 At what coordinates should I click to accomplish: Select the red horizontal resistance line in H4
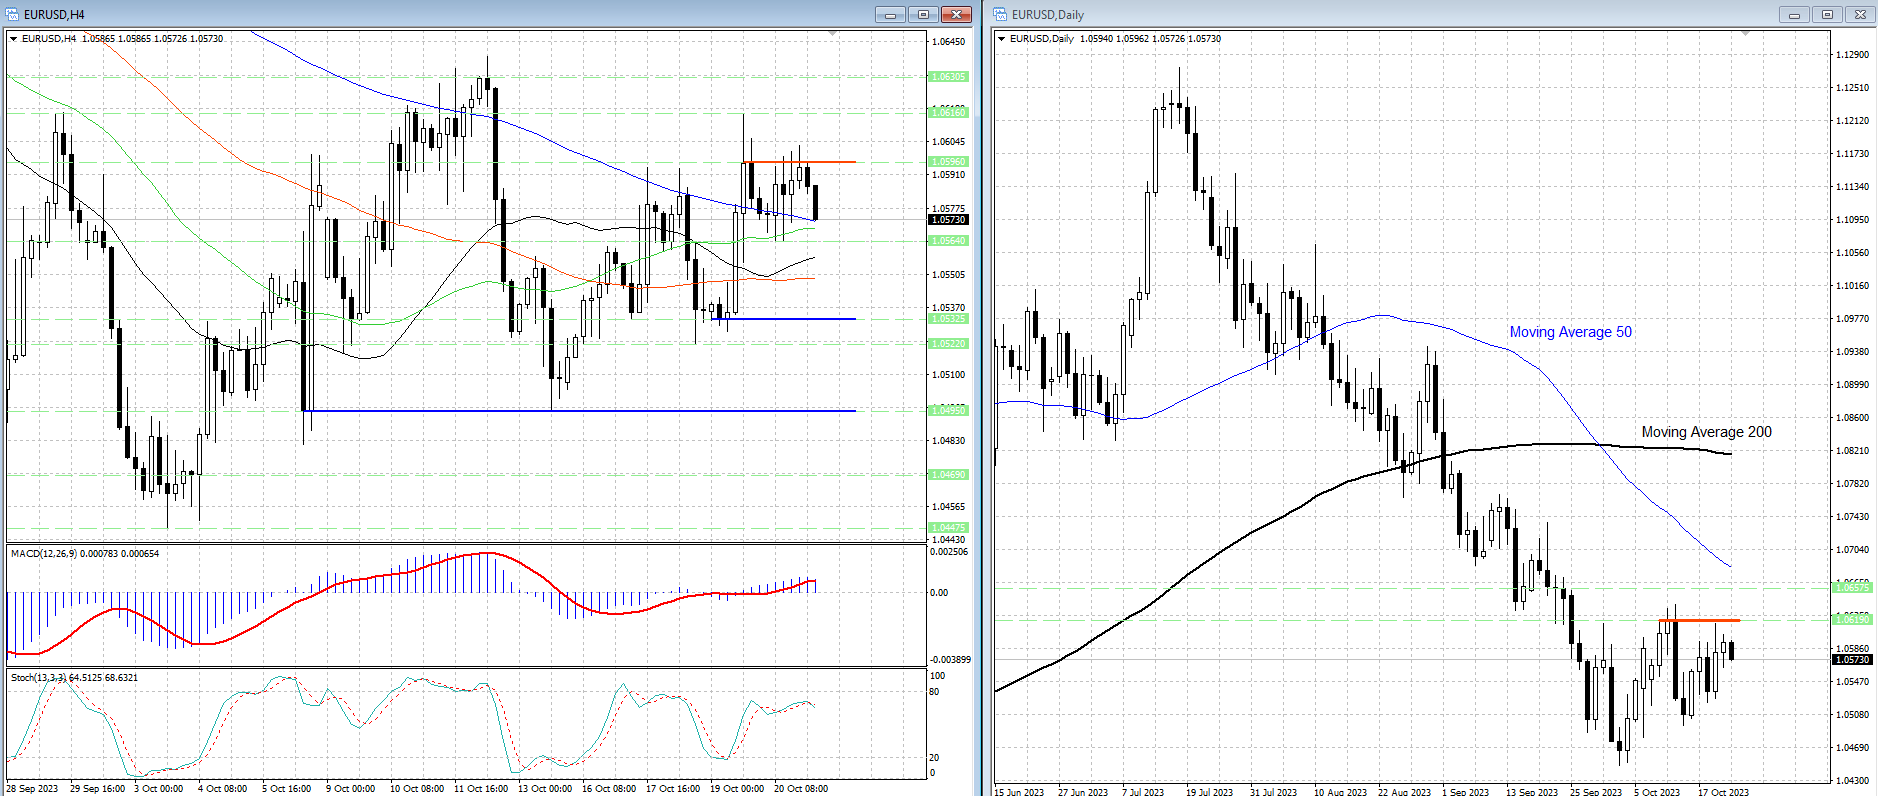[799, 162]
